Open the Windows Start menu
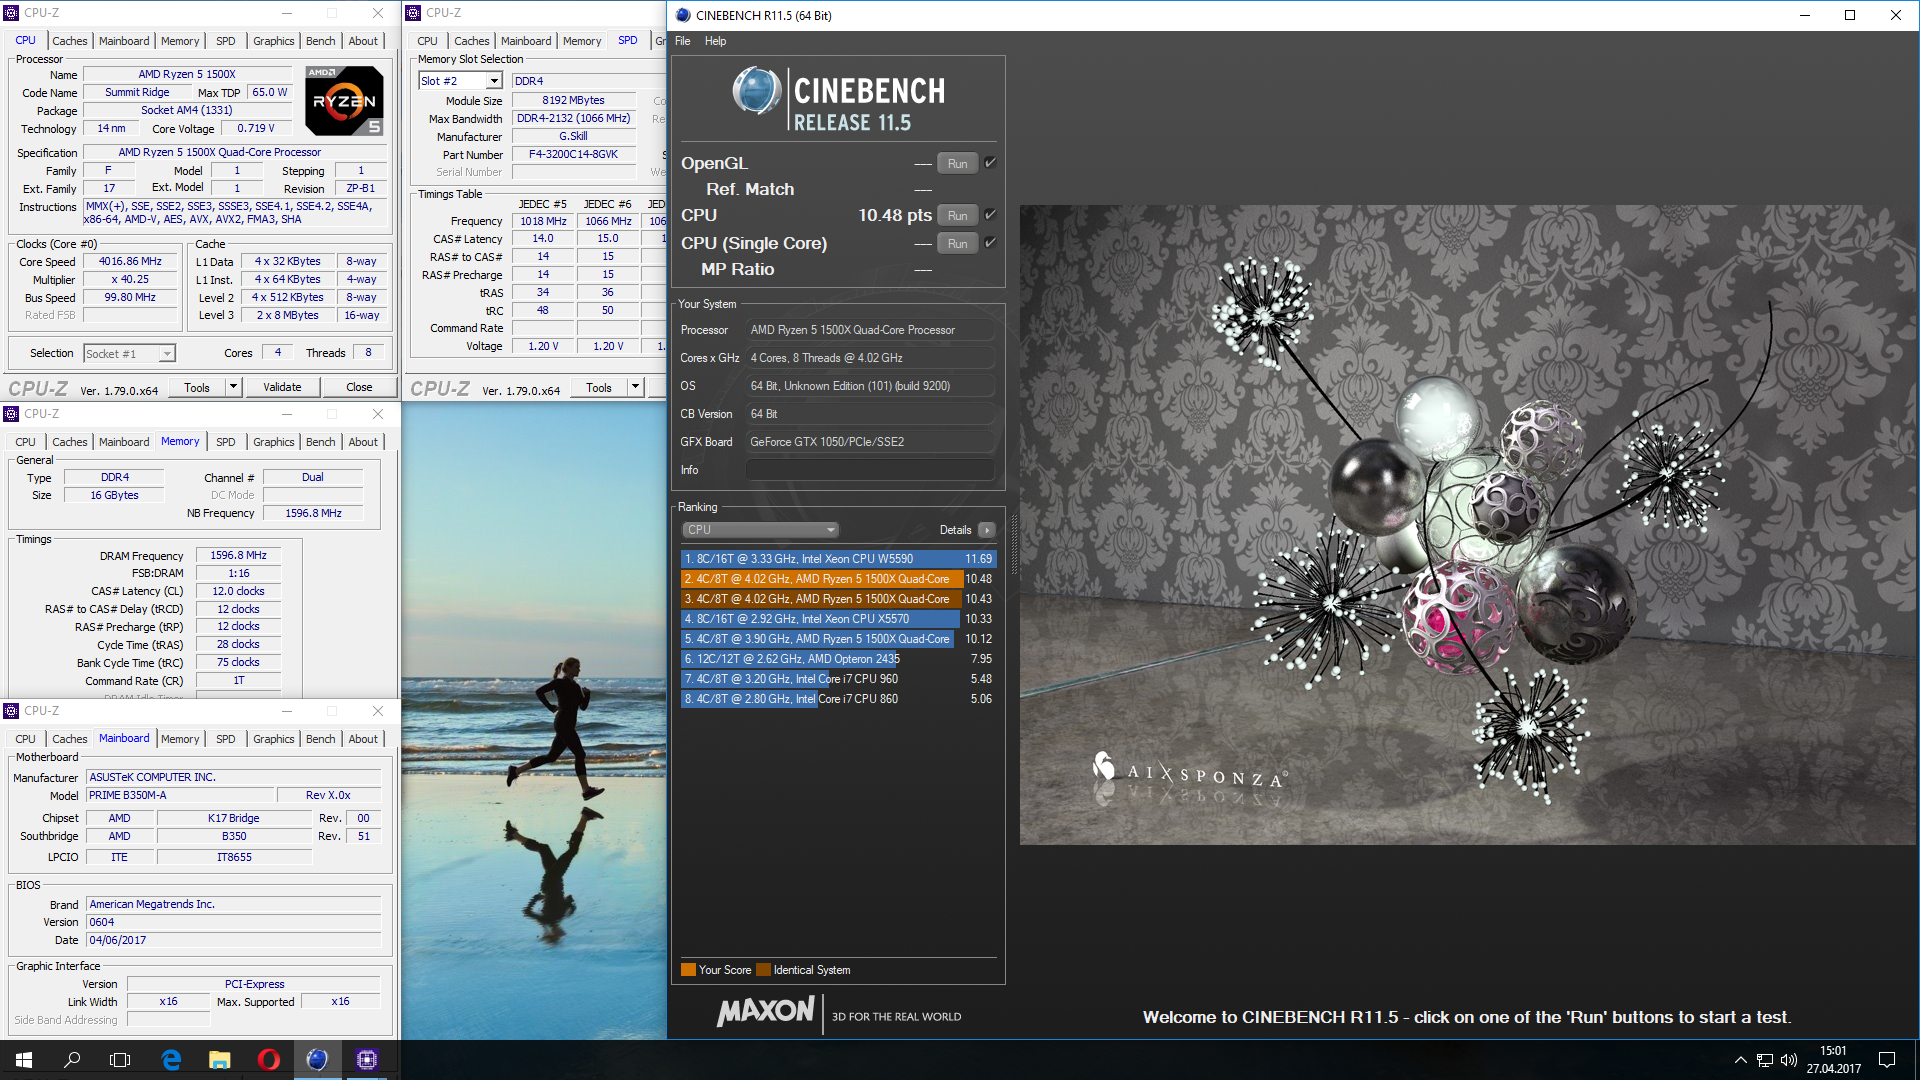This screenshot has height=1080, width=1920. pos(24,1060)
